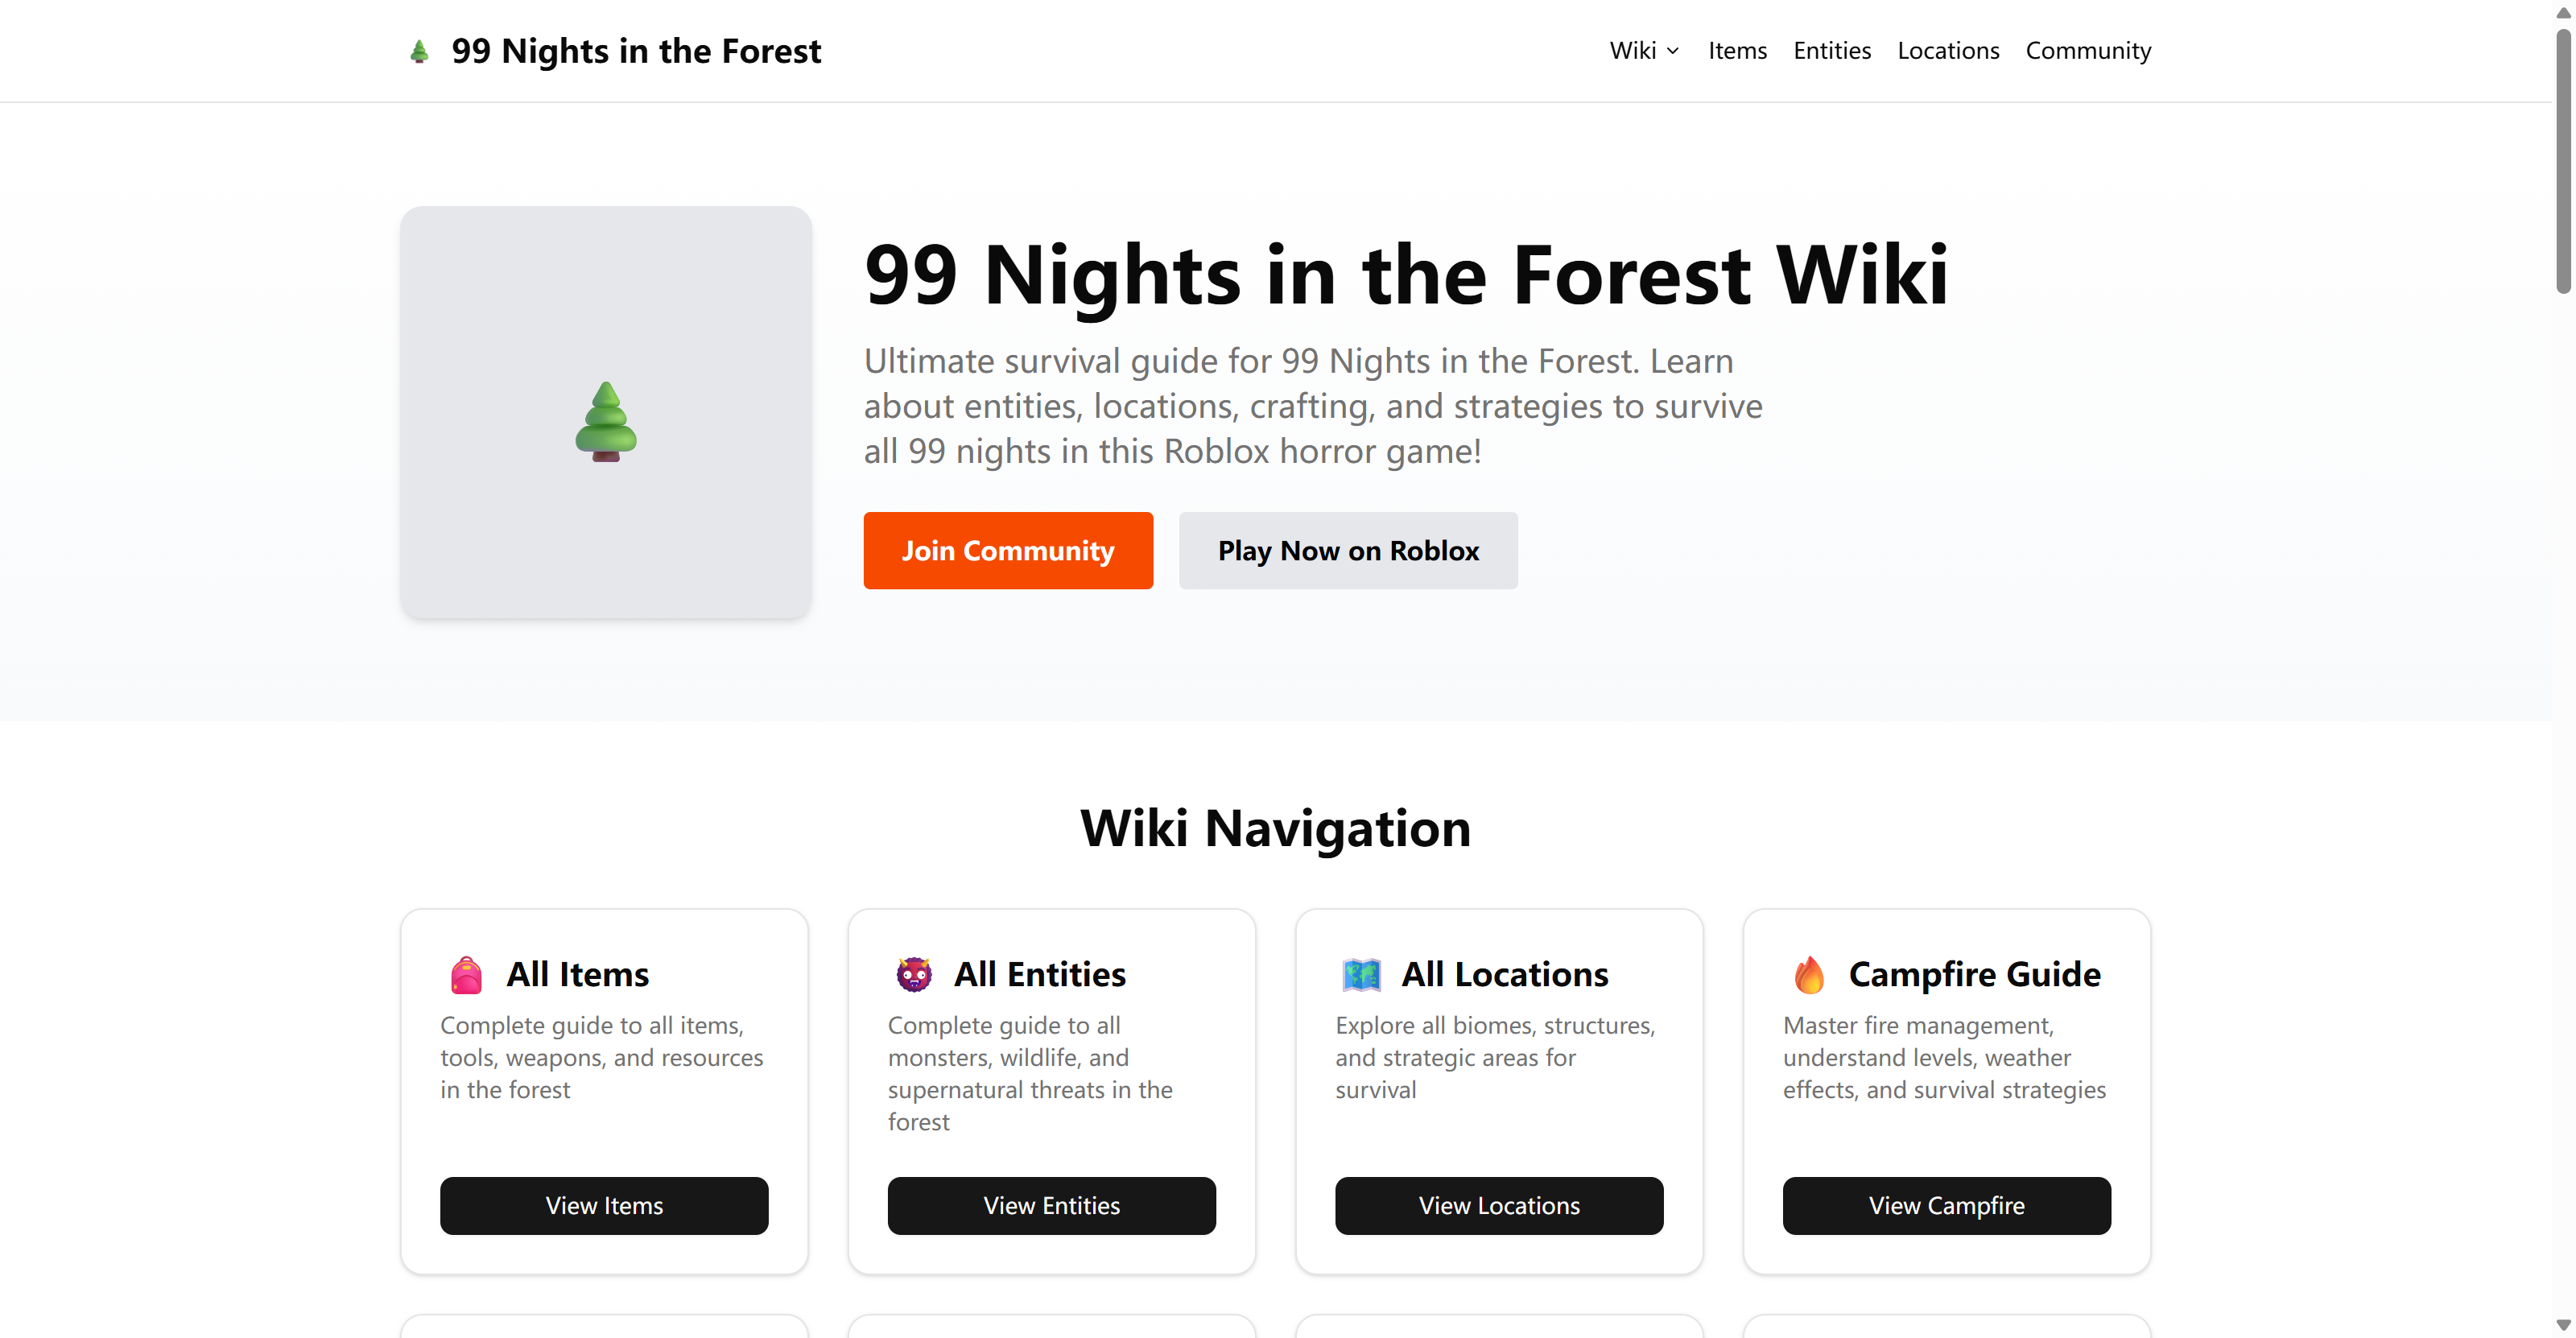
Task: Click the scroll-down arrow on the scrollbar
Action: tap(2563, 1327)
